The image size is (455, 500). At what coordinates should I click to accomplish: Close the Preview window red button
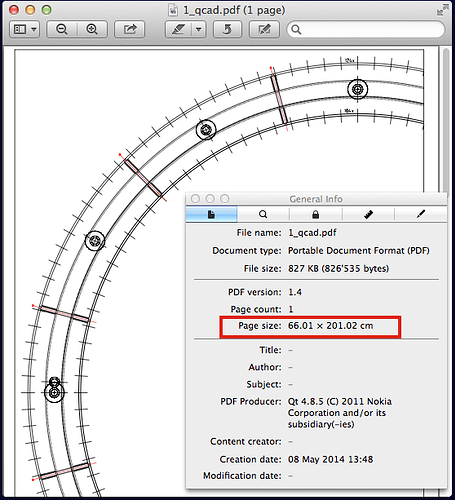tap(14, 10)
